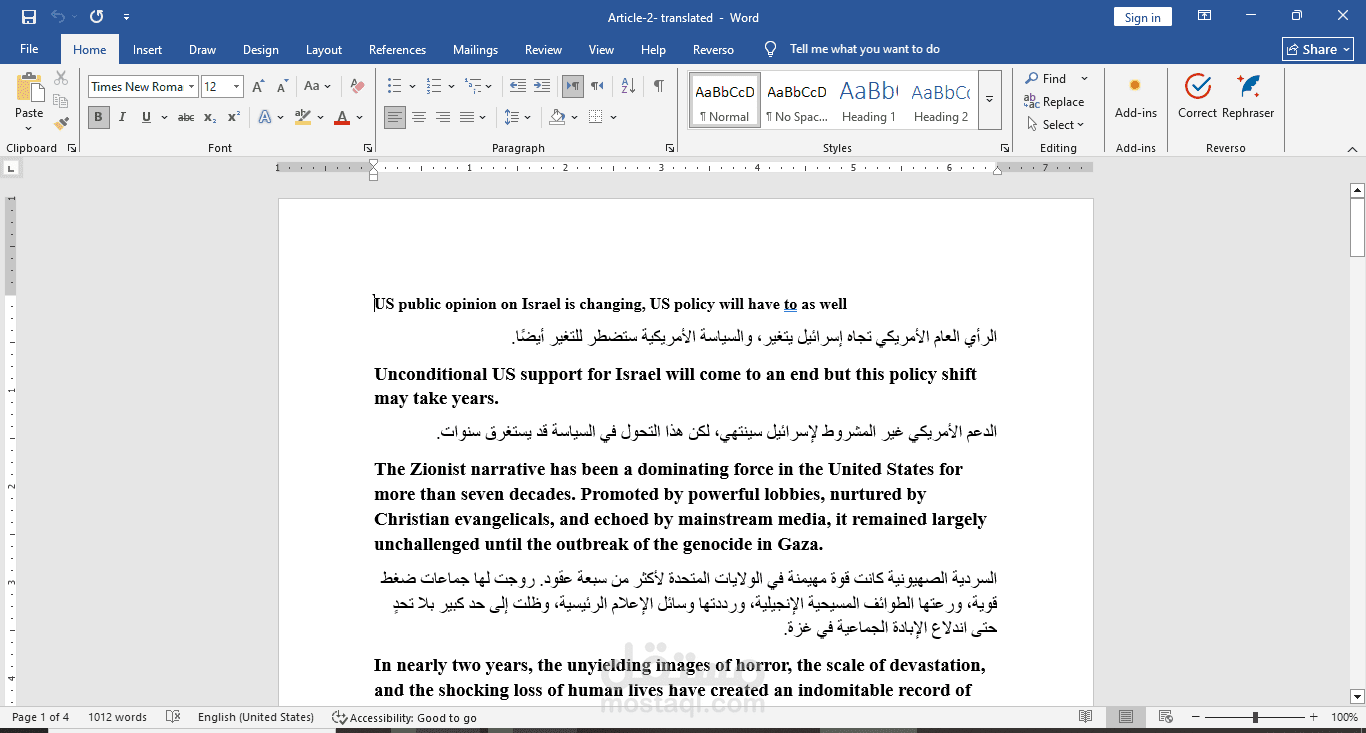The image size is (1366, 733).
Task: Open the File menu
Action: click(x=29, y=49)
